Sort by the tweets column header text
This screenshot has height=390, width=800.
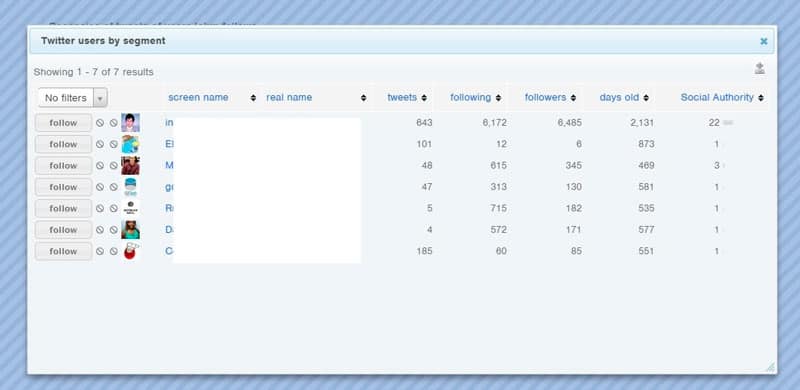click(402, 98)
